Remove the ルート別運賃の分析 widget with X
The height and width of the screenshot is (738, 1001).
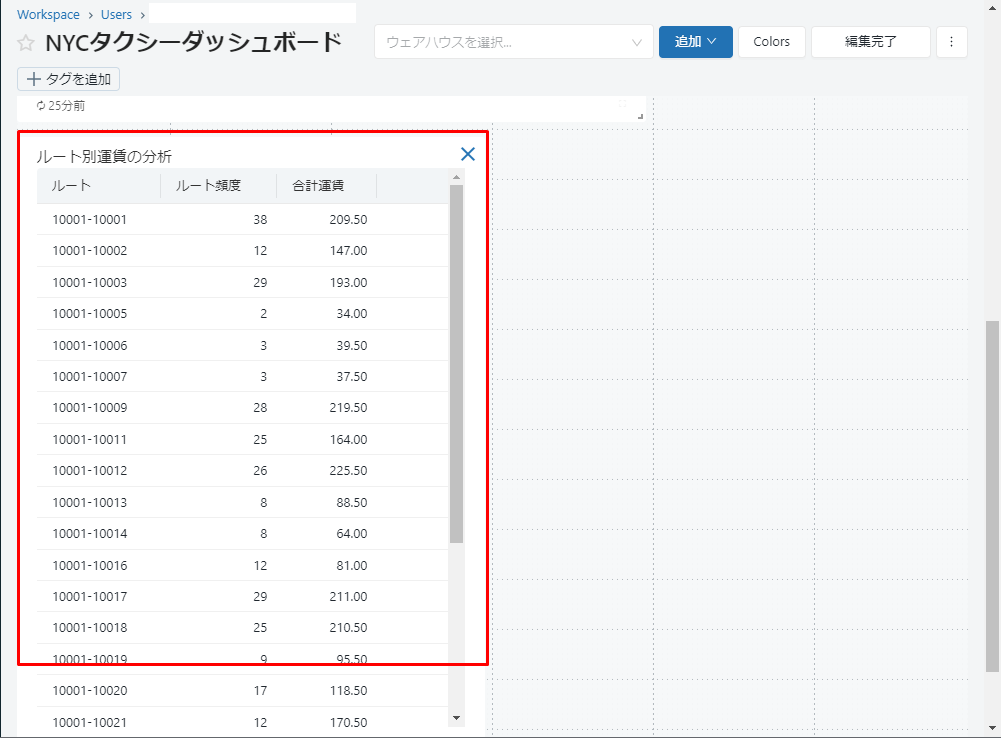467,154
